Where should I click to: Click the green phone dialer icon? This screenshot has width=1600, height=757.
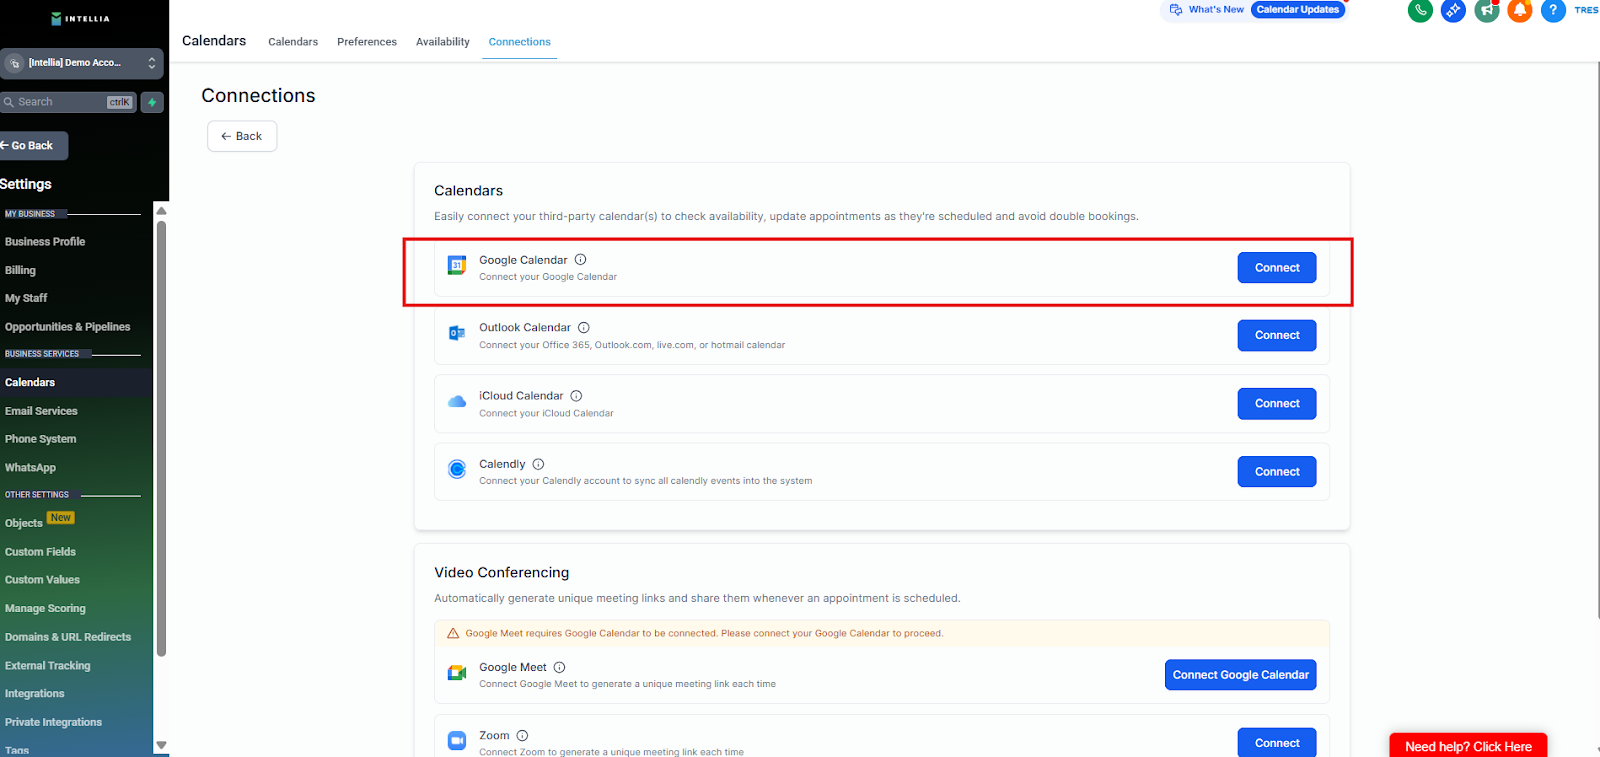tap(1420, 11)
